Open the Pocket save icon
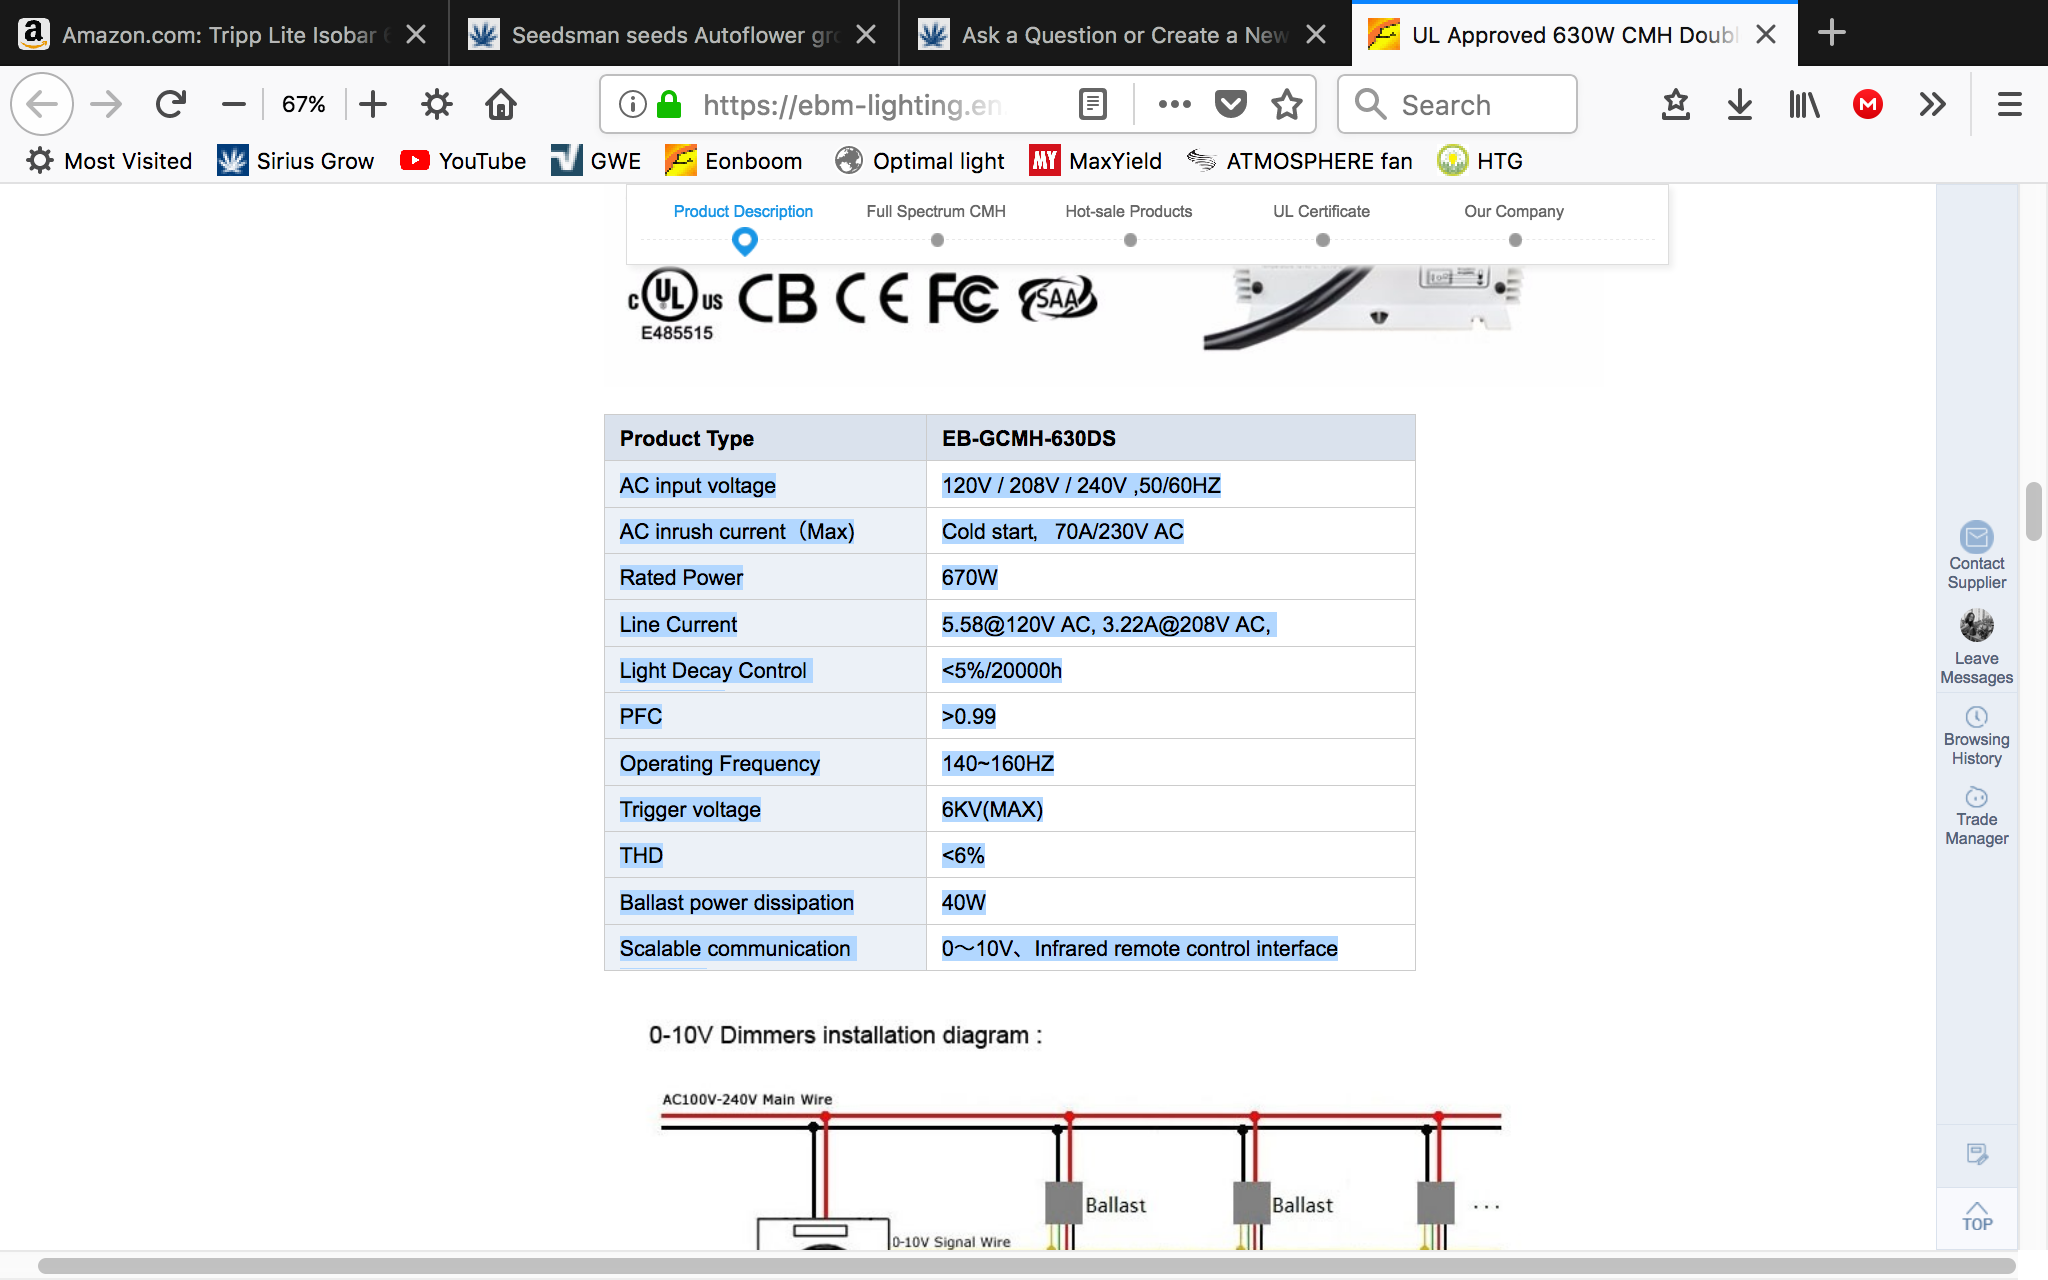This screenshot has height=1280, width=2048. [1231, 104]
